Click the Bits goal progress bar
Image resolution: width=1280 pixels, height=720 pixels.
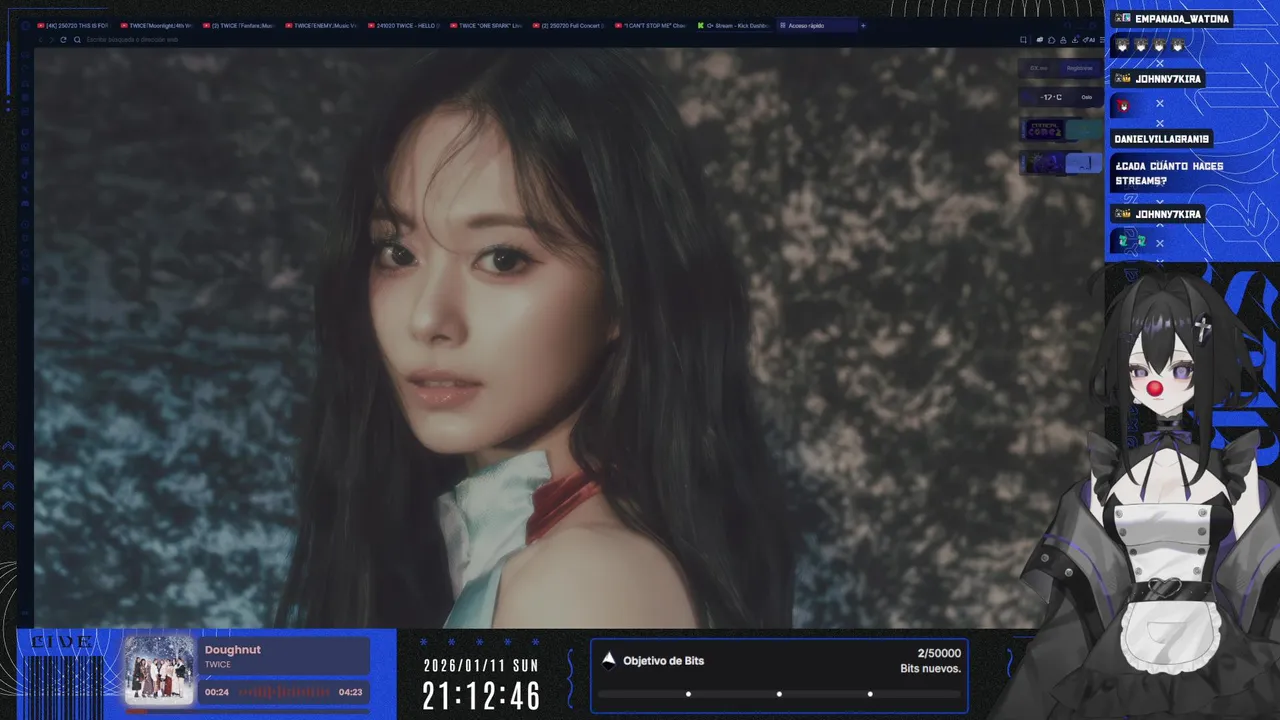tap(779, 694)
